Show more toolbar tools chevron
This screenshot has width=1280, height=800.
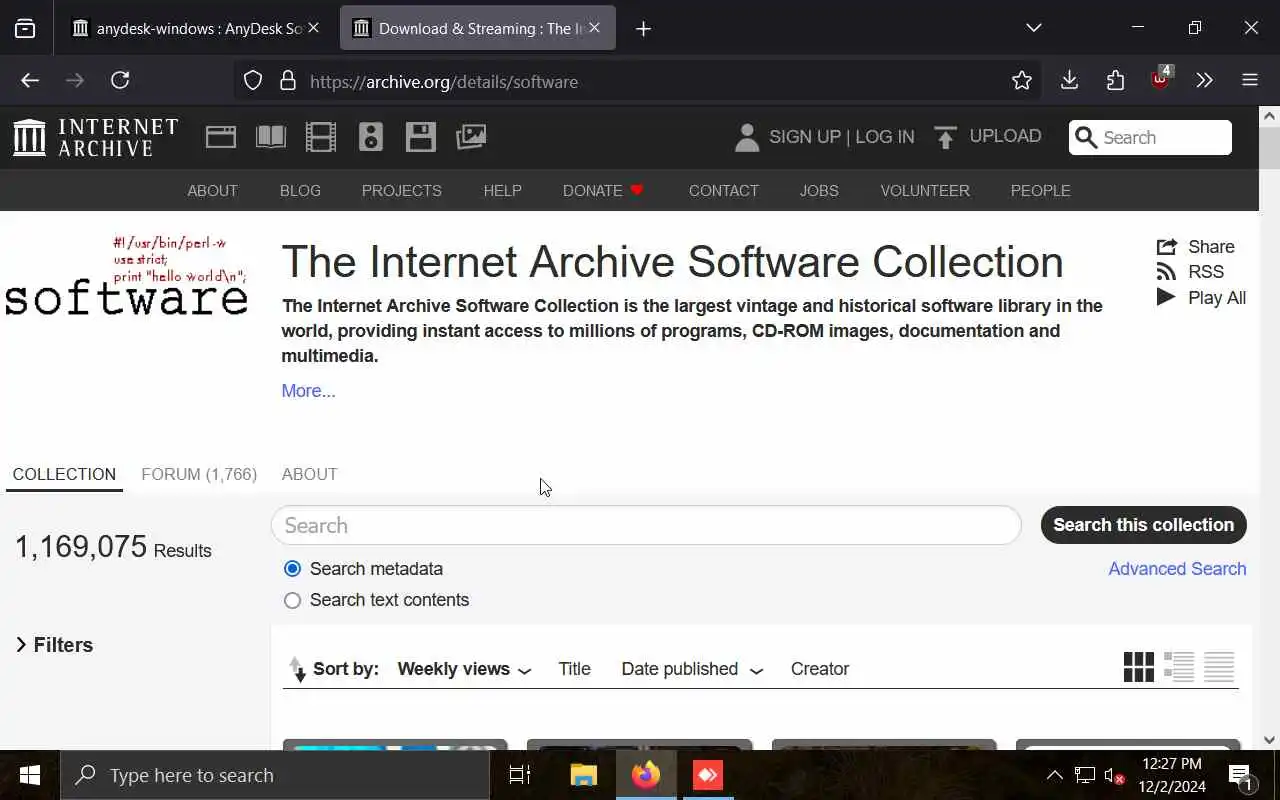tap(1205, 81)
